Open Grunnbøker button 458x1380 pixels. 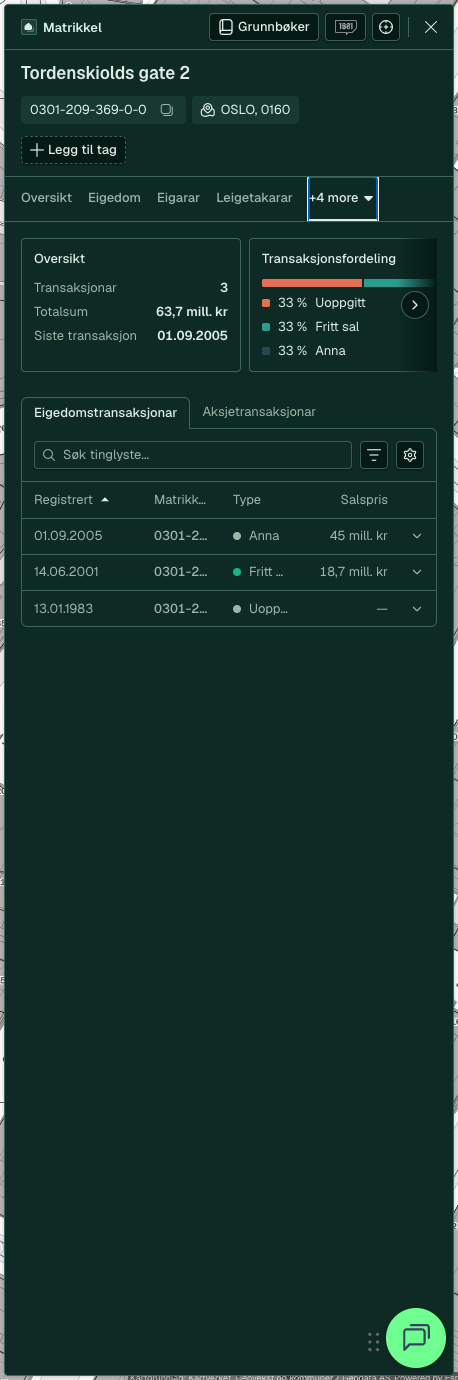point(265,27)
